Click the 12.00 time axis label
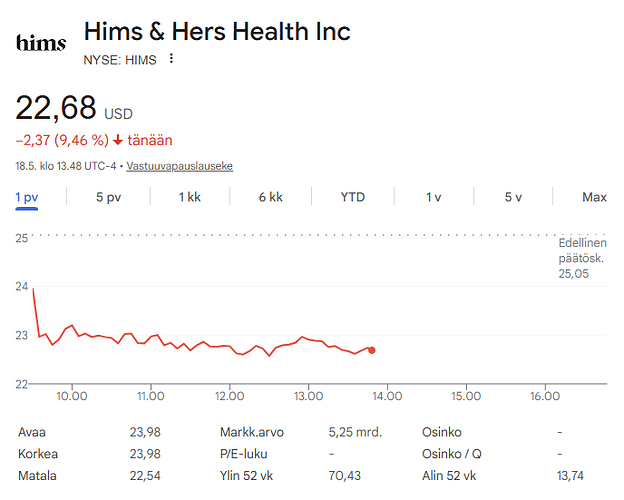 pos(229,396)
